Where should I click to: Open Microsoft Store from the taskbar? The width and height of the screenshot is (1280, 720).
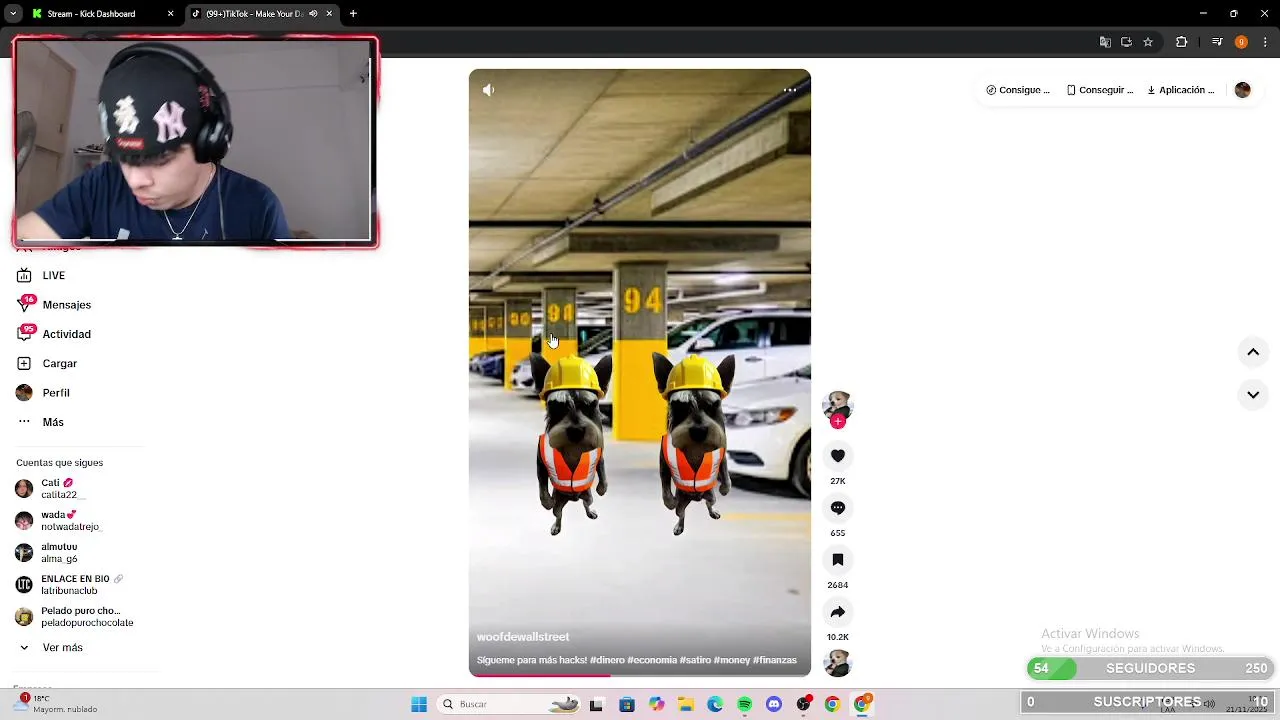(x=626, y=705)
